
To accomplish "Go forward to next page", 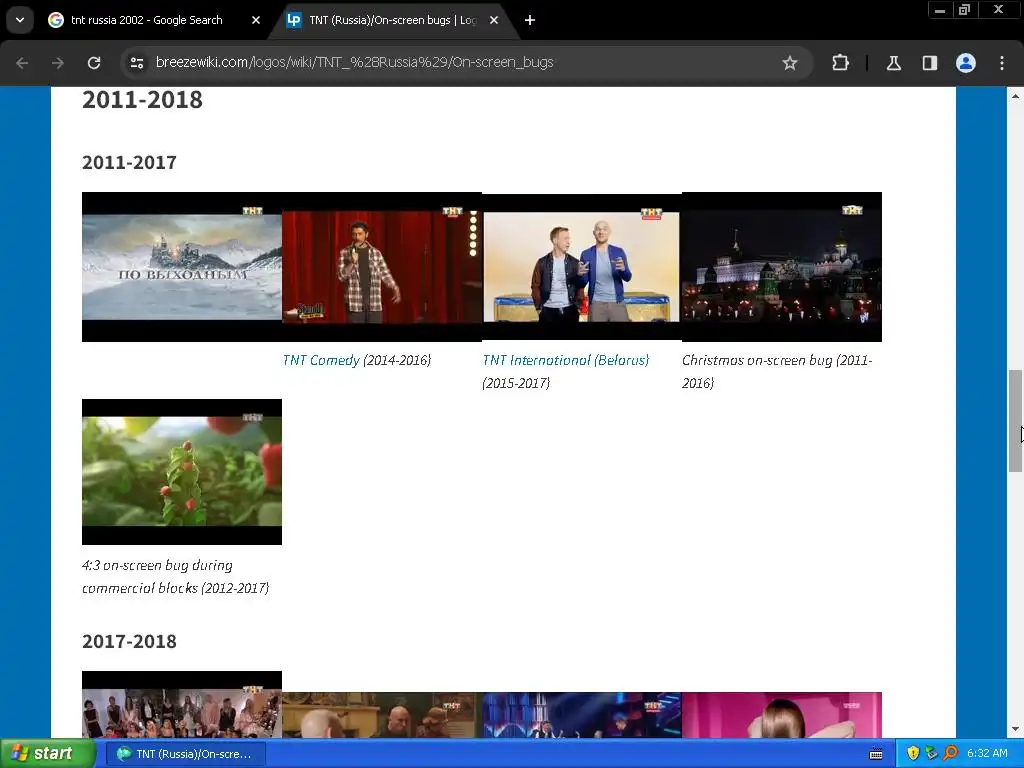I will 58,63.
